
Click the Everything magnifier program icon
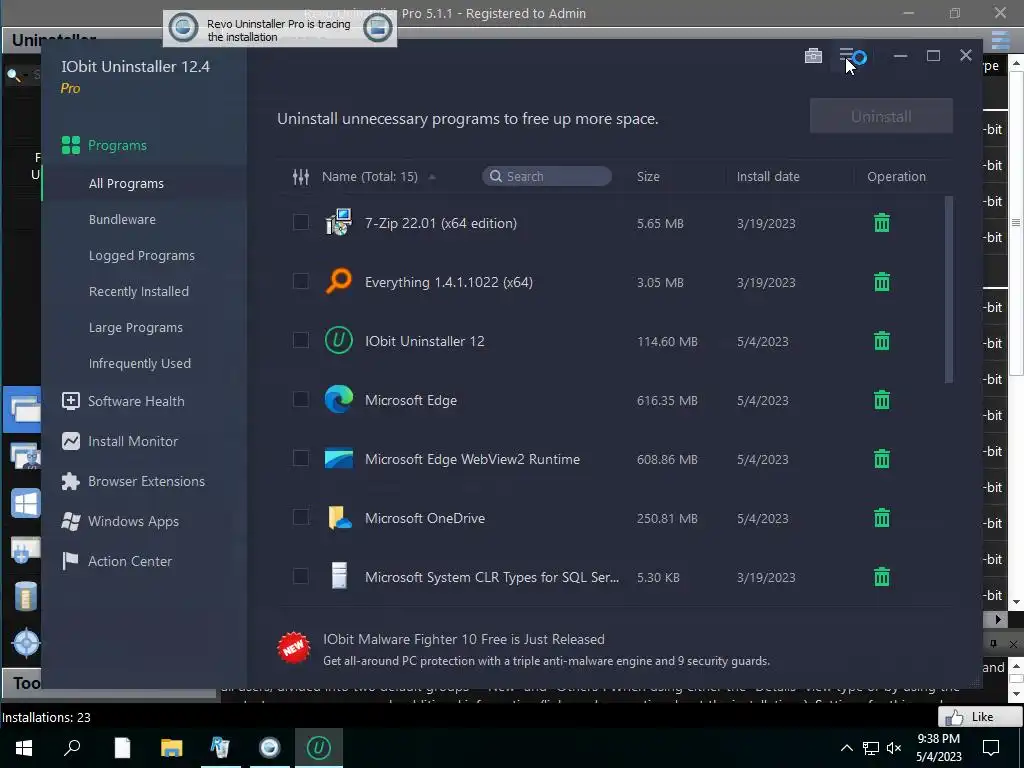pos(338,281)
